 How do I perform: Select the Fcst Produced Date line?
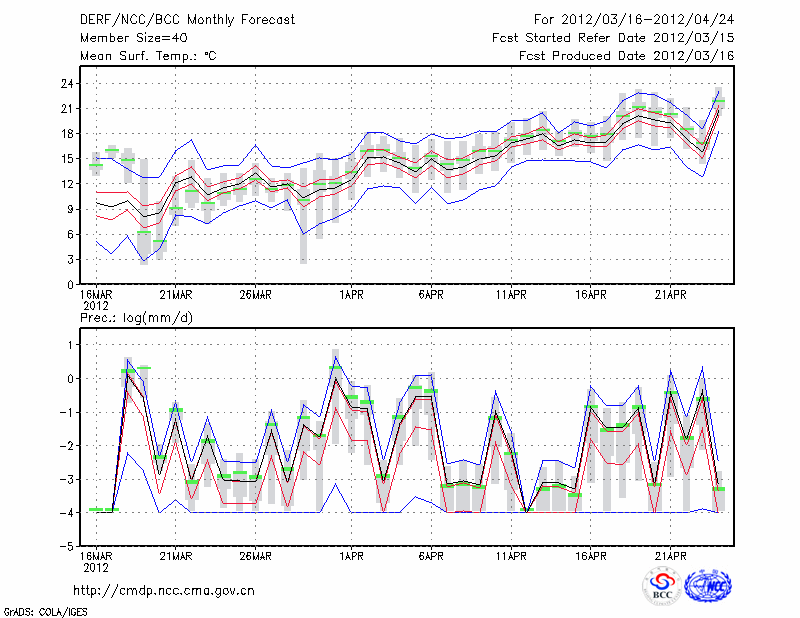(x=626, y=56)
